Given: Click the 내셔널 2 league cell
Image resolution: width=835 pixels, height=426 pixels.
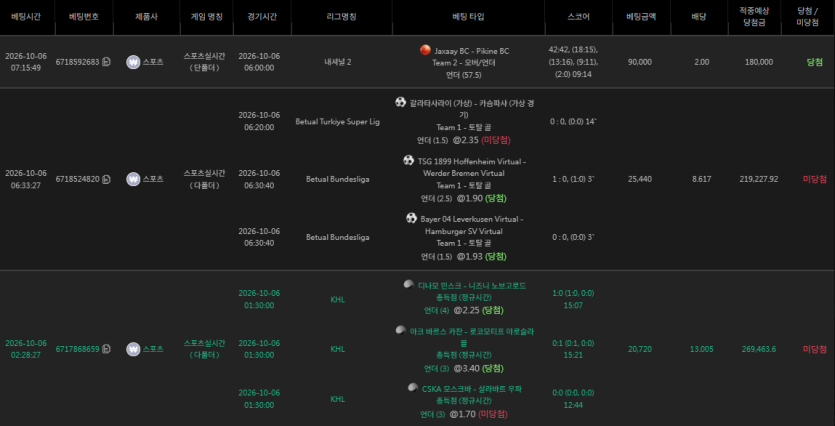Looking at the screenshot, I should click(338, 62).
